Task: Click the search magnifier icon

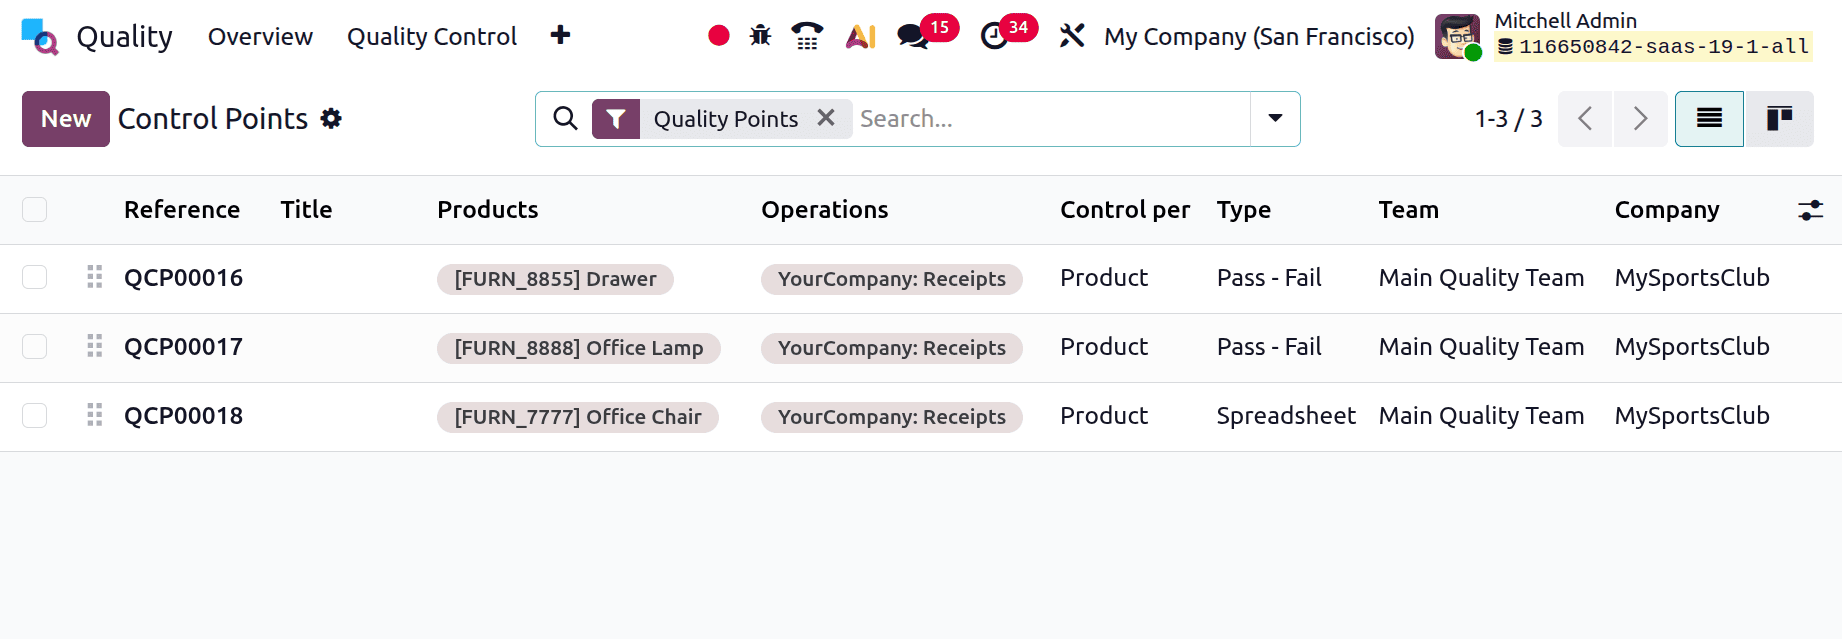Action: coord(565,119)
